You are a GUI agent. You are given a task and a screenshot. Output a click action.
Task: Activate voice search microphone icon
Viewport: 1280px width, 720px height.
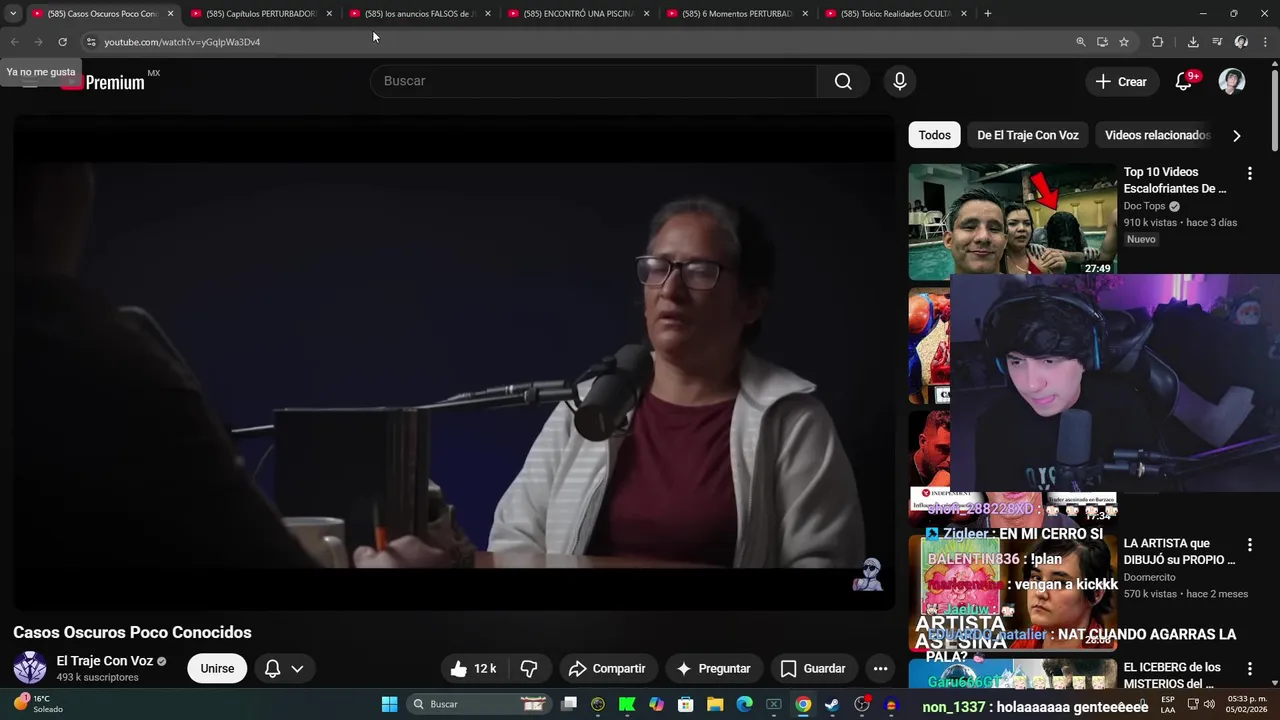[x=900, y=81]
